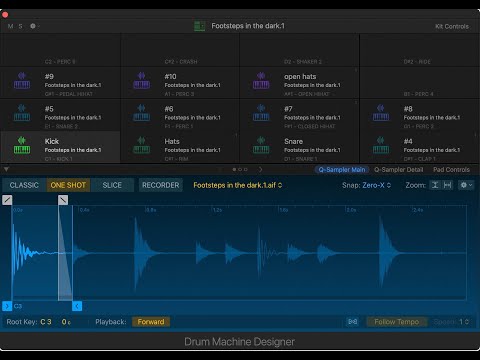Close the Drum Machine Designer window
This screenshot has width=480, height=360.
click(5, 15)
